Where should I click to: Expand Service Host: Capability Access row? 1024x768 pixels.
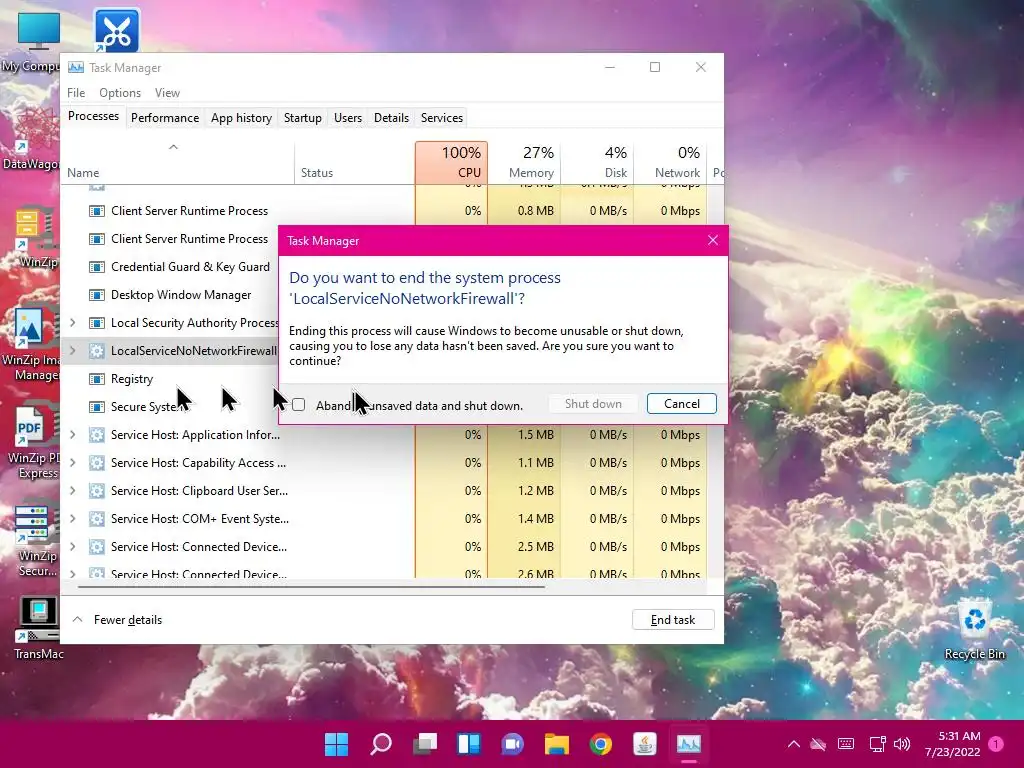coord(72,462)
